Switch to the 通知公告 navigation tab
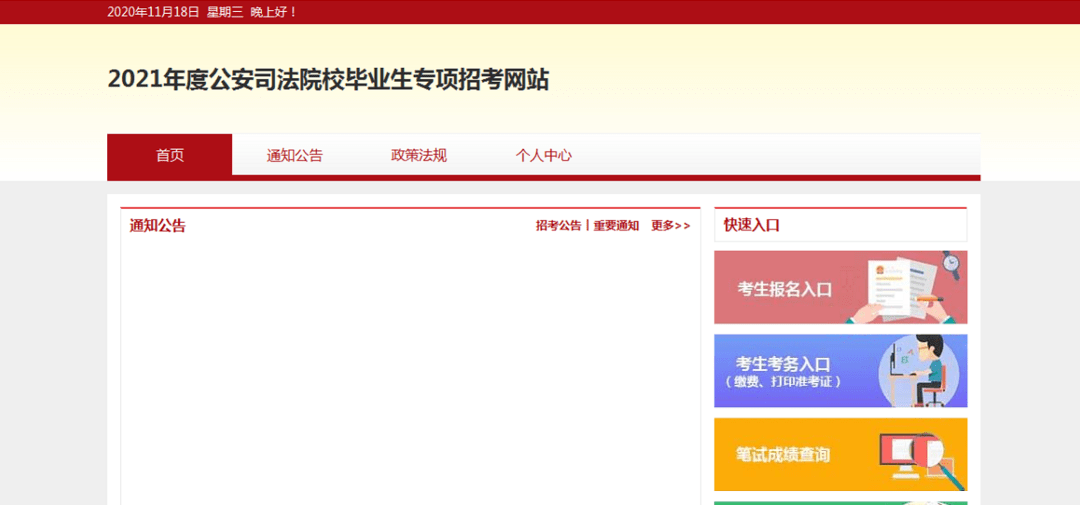Viewport: 1080px width, 505px height. (294, 155)
